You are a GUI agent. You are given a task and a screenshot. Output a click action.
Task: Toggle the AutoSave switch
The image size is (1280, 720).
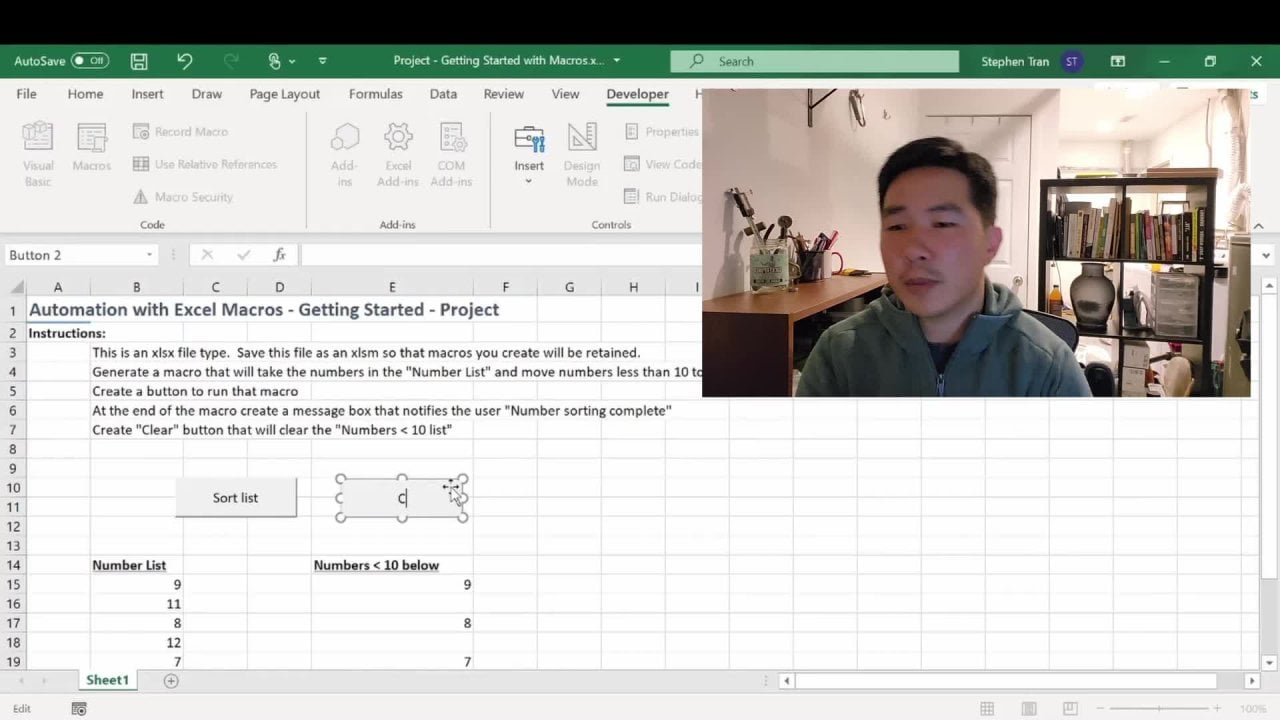[x=90, y=61]
